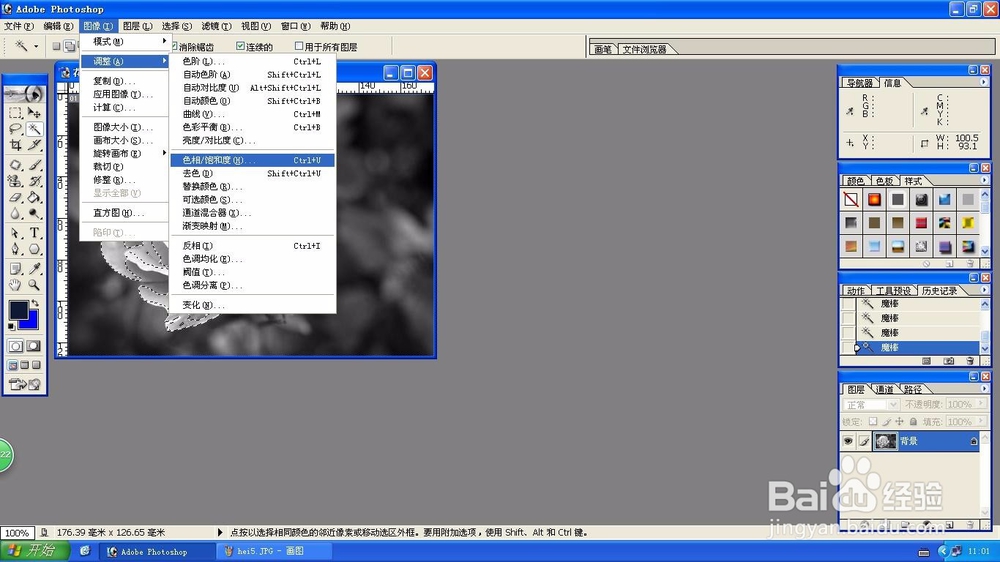Open the History panel flyout menu arrow

tap(983, 290)
